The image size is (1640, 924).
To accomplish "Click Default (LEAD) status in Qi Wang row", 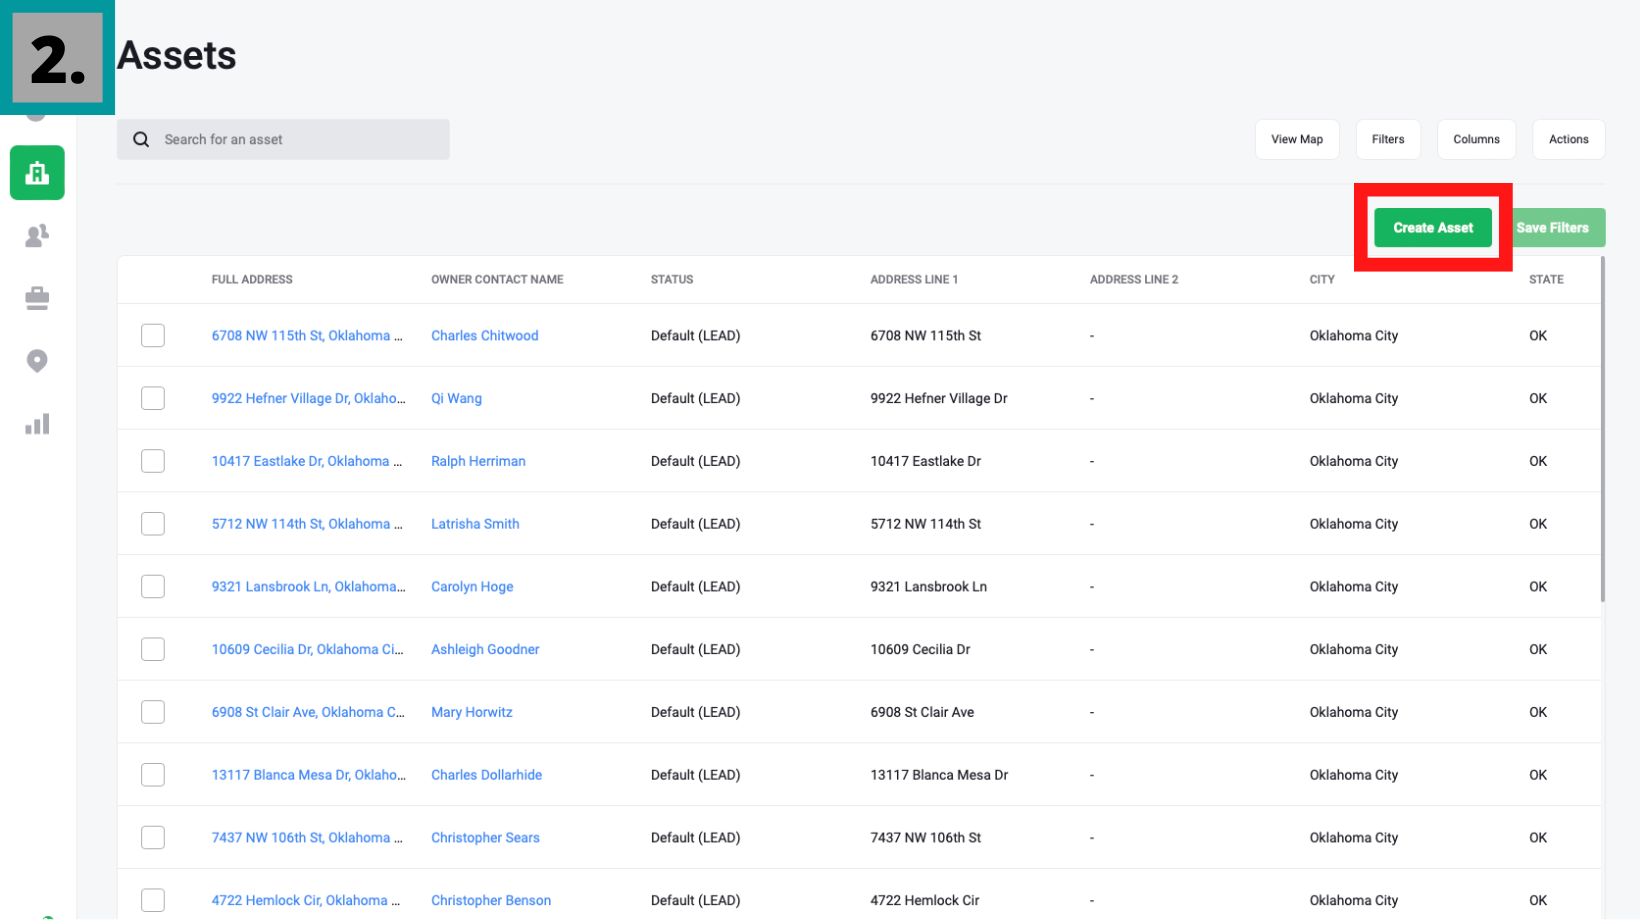I will coord(695,398).
